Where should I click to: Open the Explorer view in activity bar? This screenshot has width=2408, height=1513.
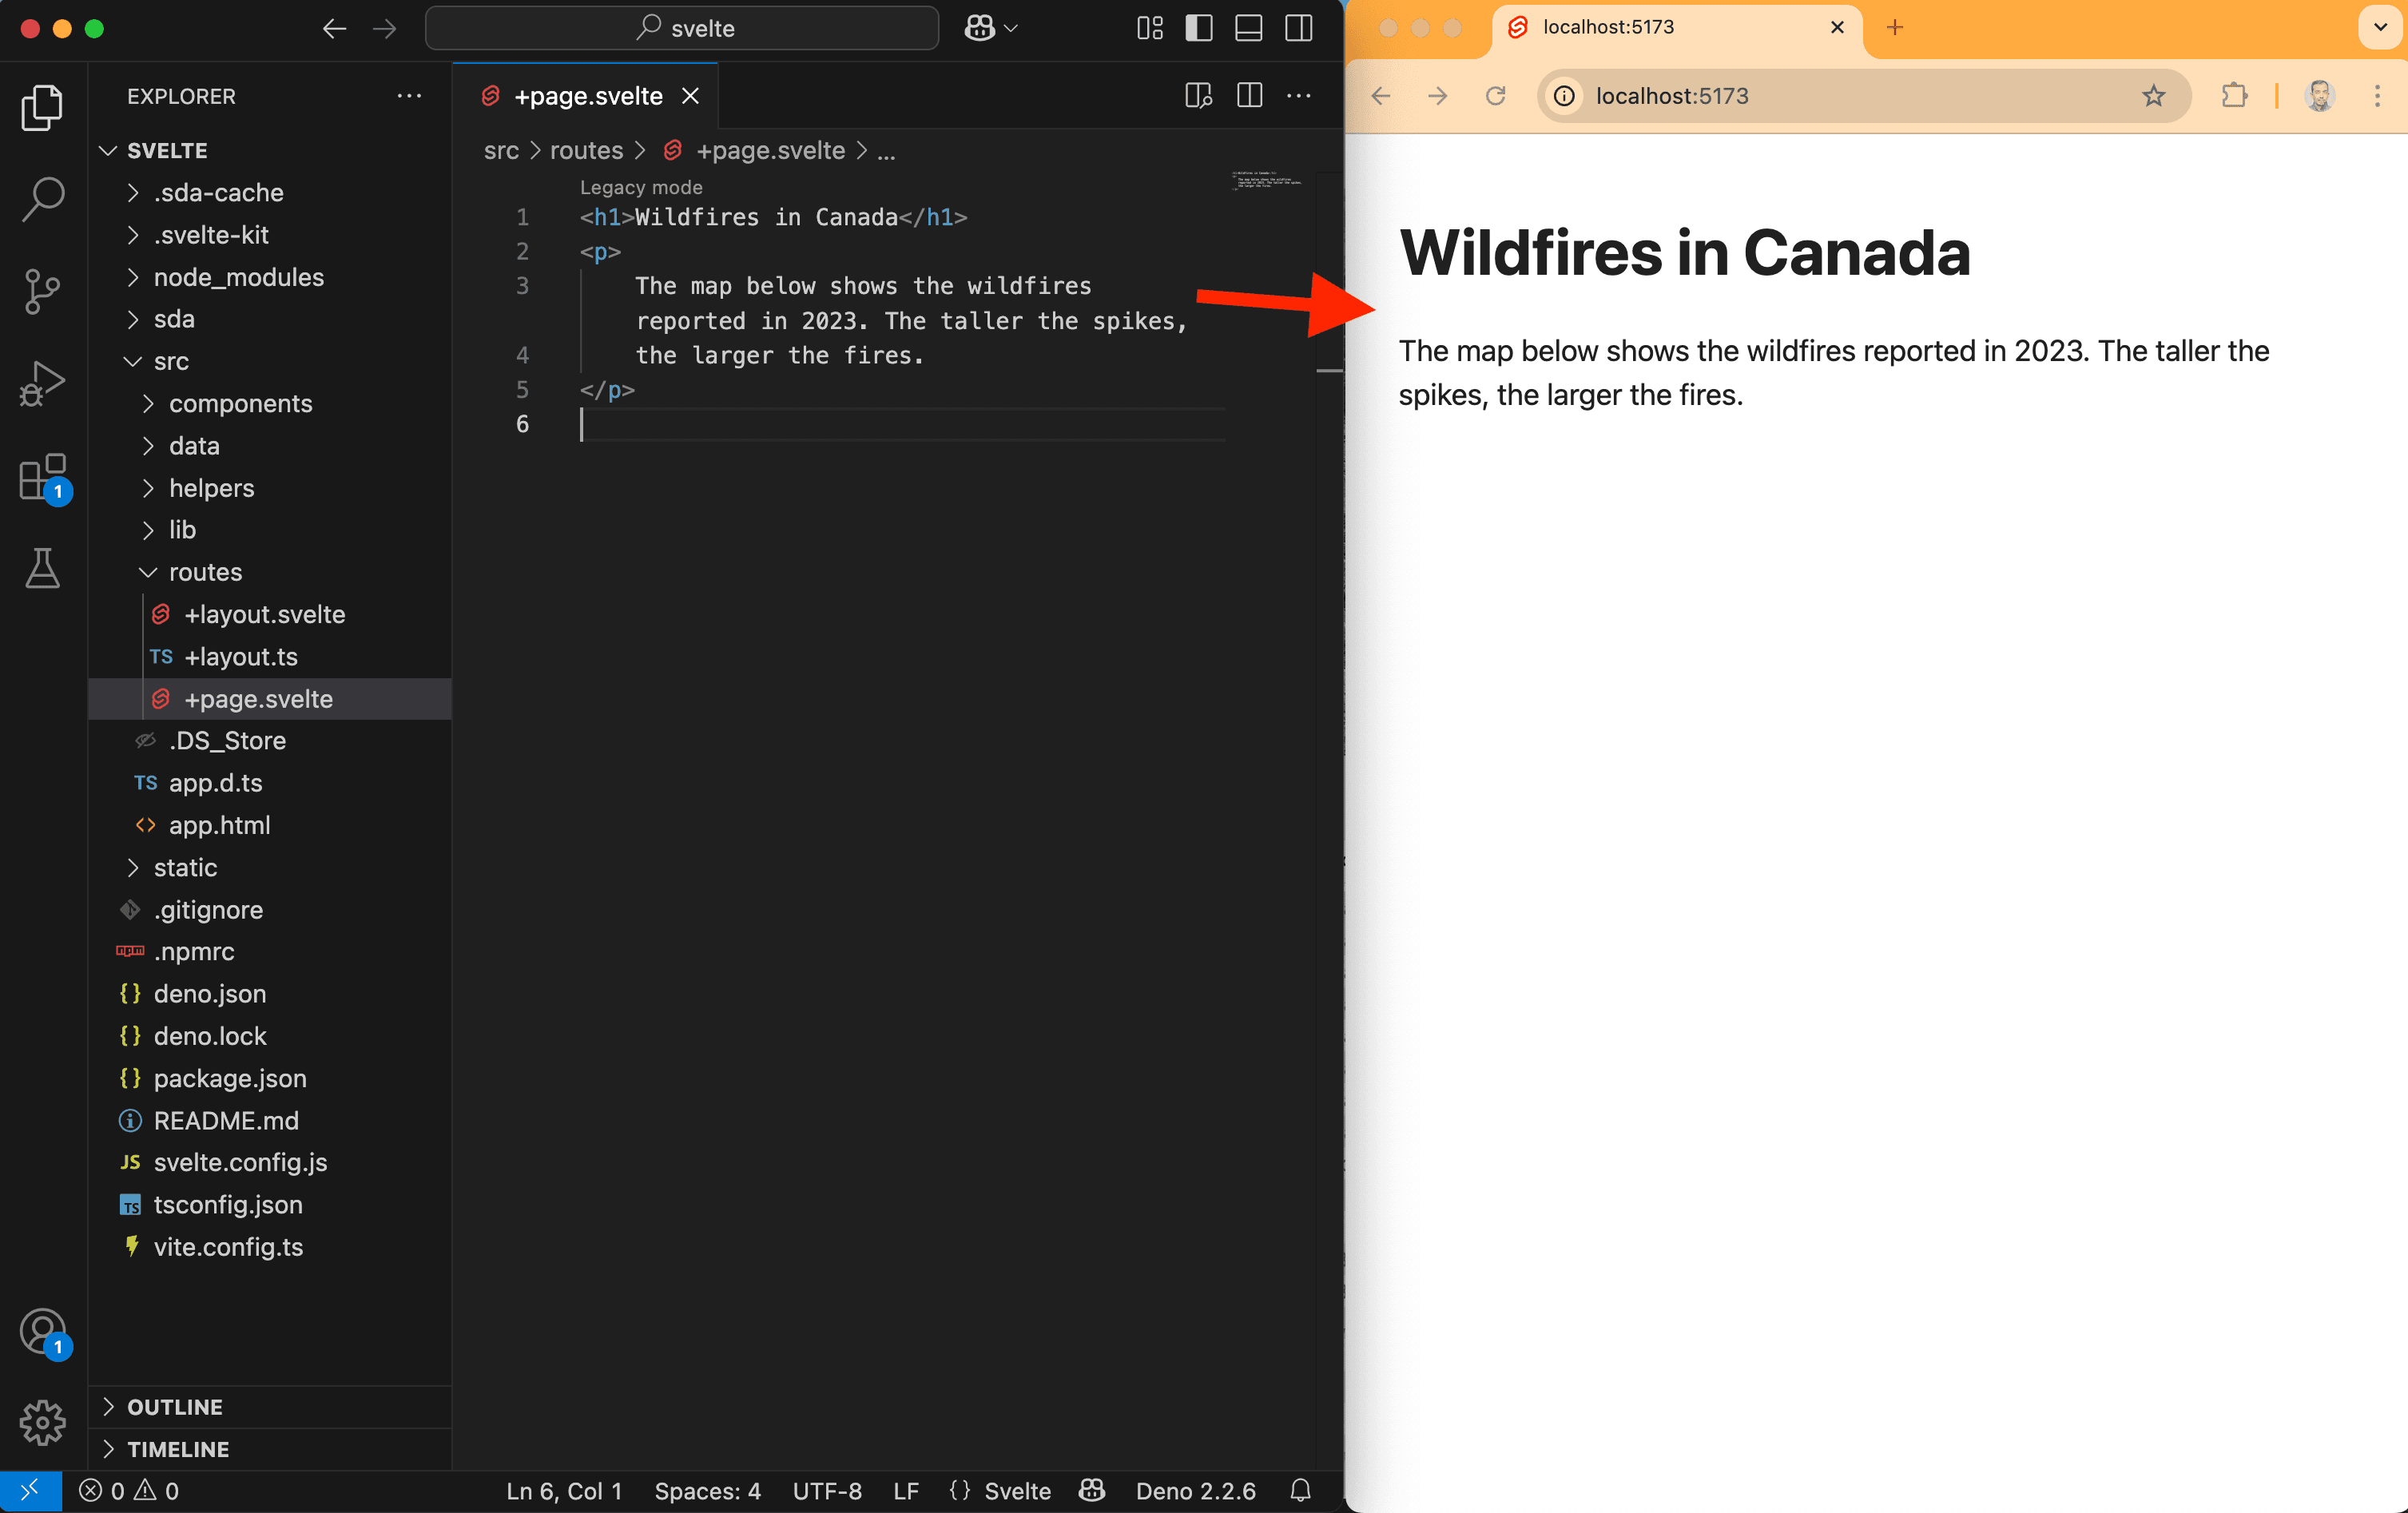tap(42, 107)
